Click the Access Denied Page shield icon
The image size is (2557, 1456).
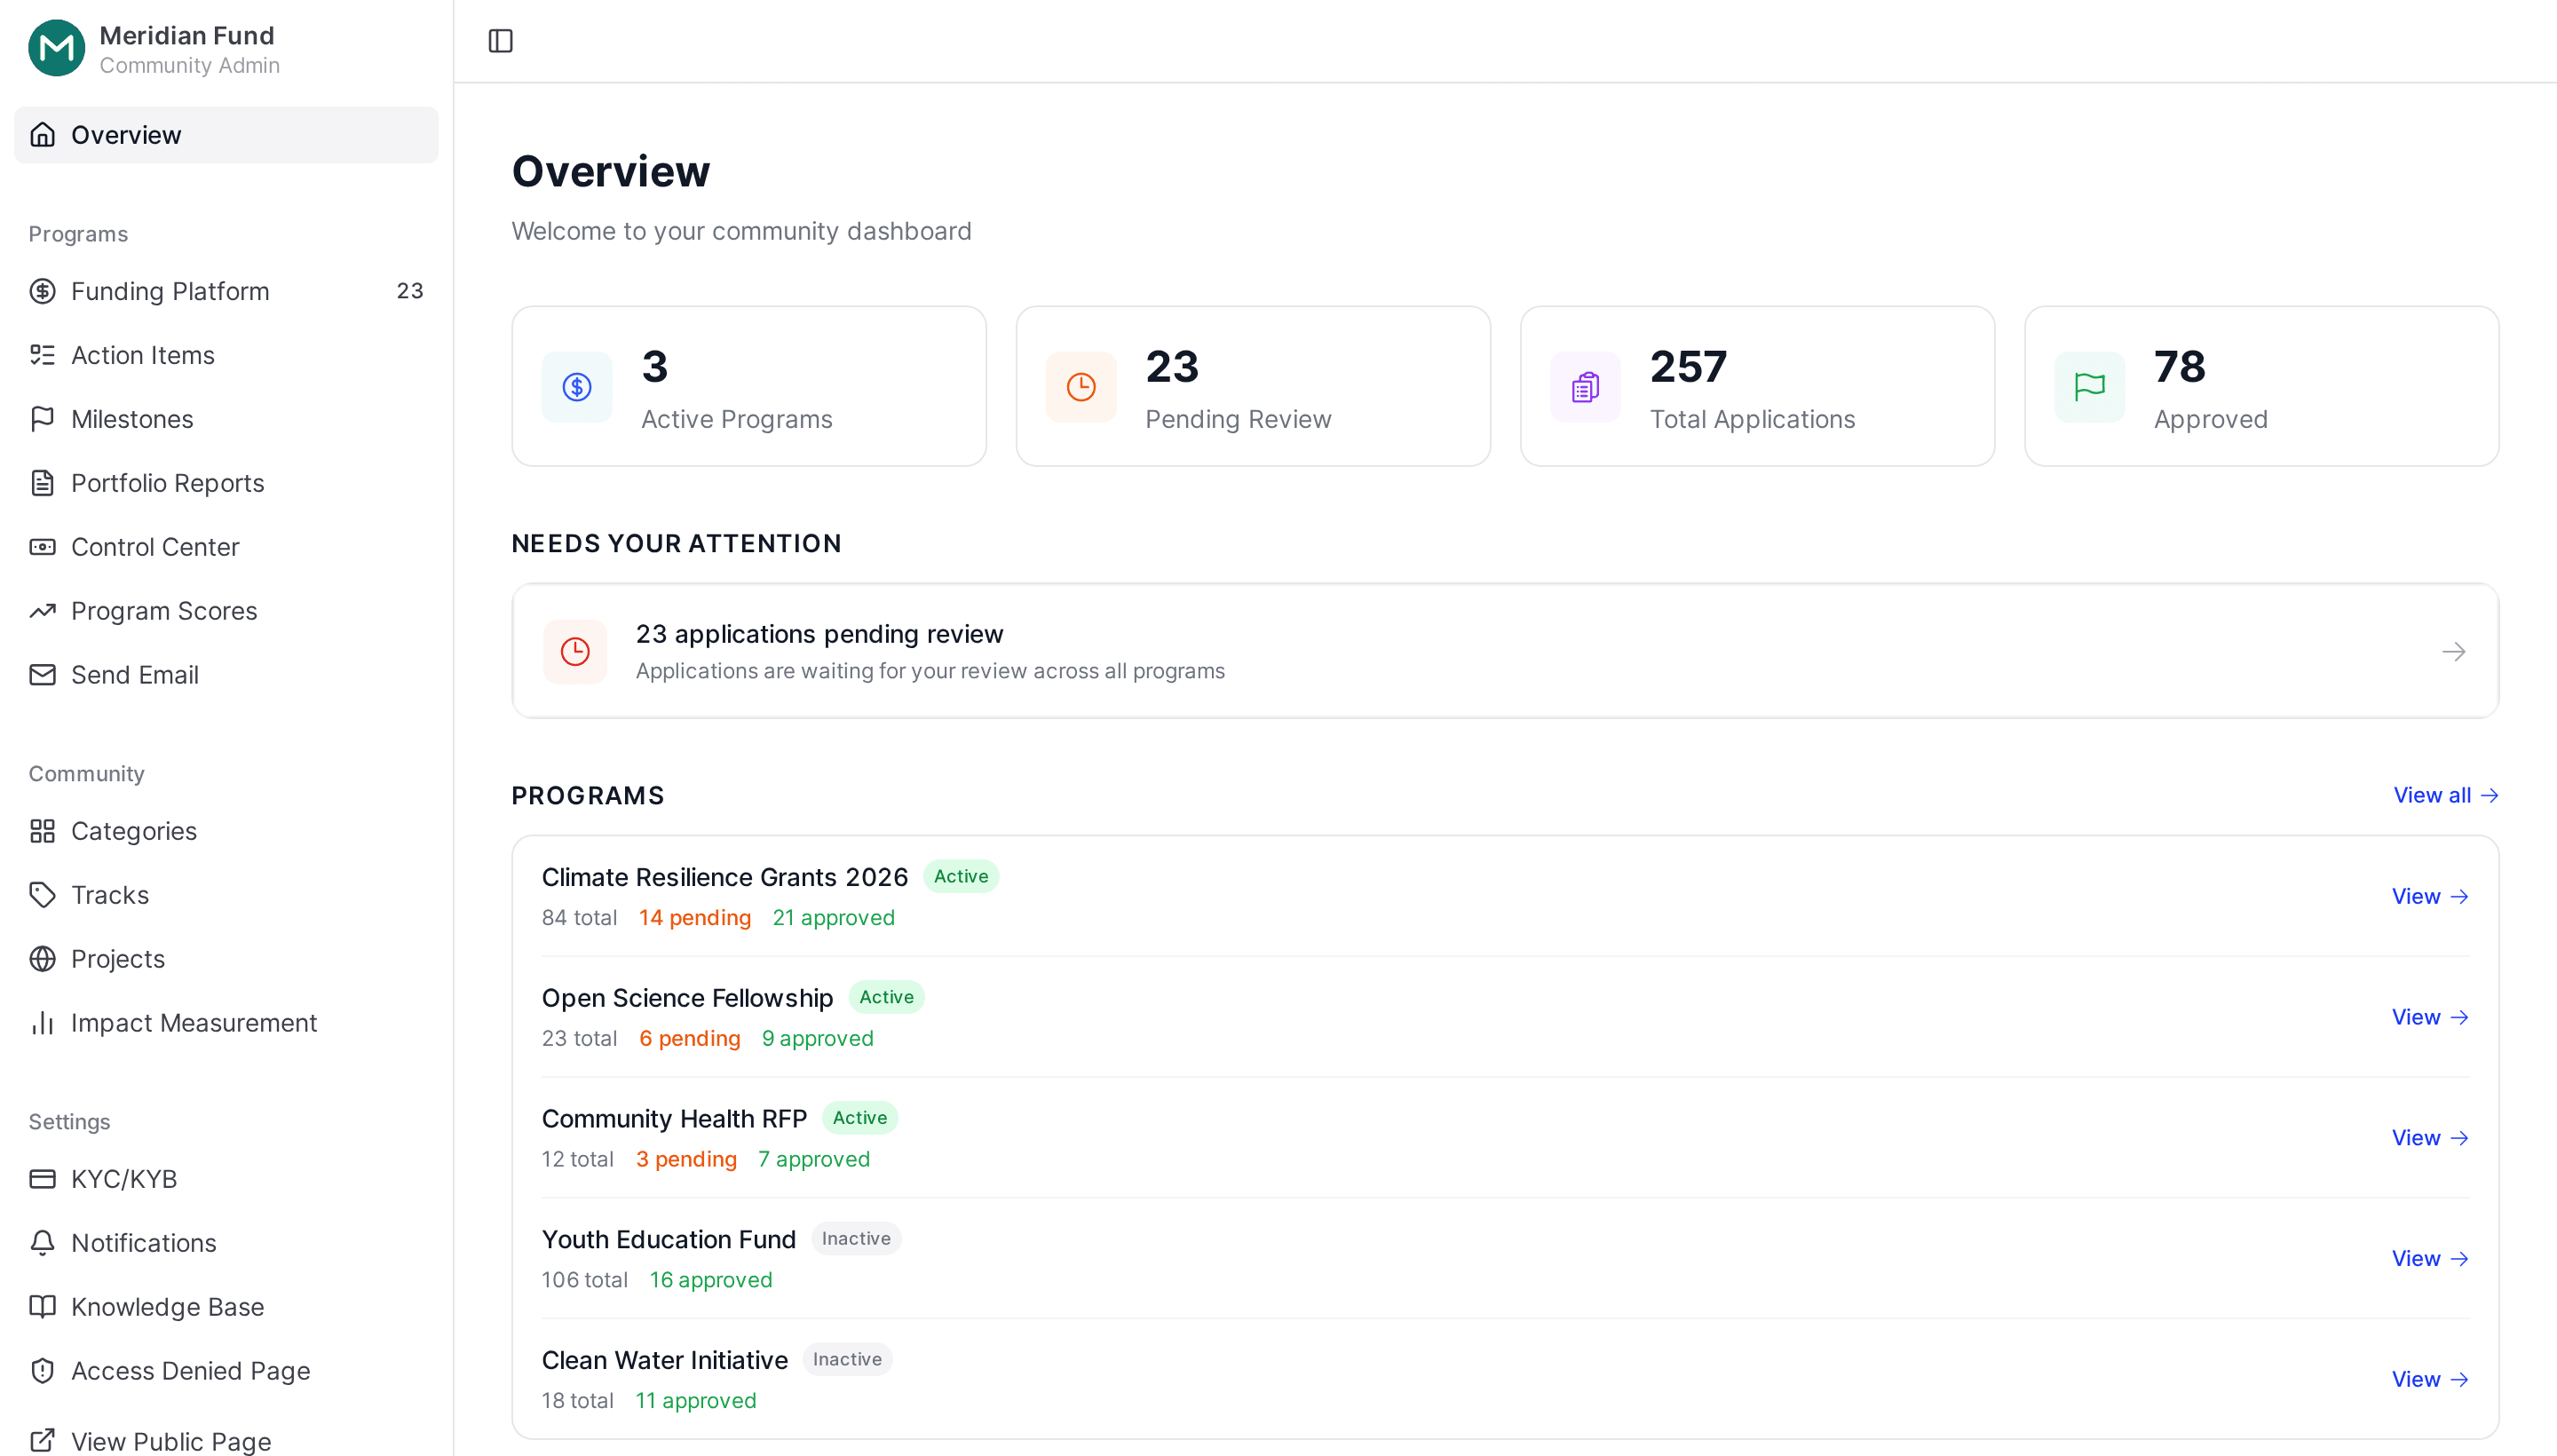(x=42, y=1371)
